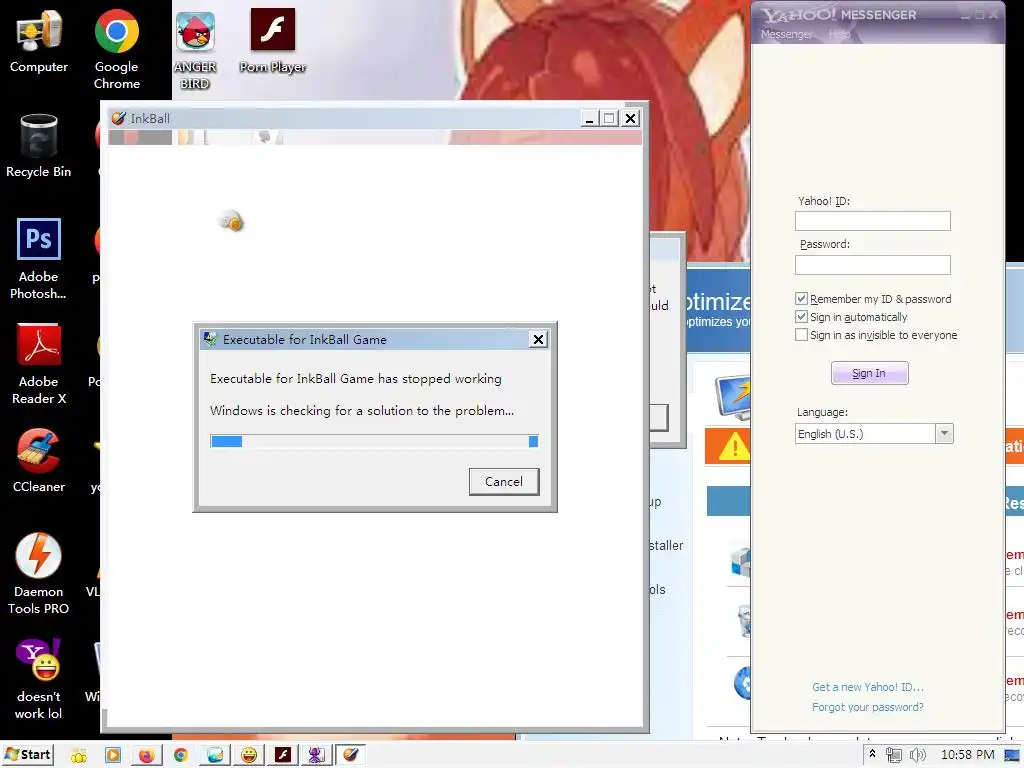Click the paint-window taskbar icon
1024x768 pixels.
[215, 756]
